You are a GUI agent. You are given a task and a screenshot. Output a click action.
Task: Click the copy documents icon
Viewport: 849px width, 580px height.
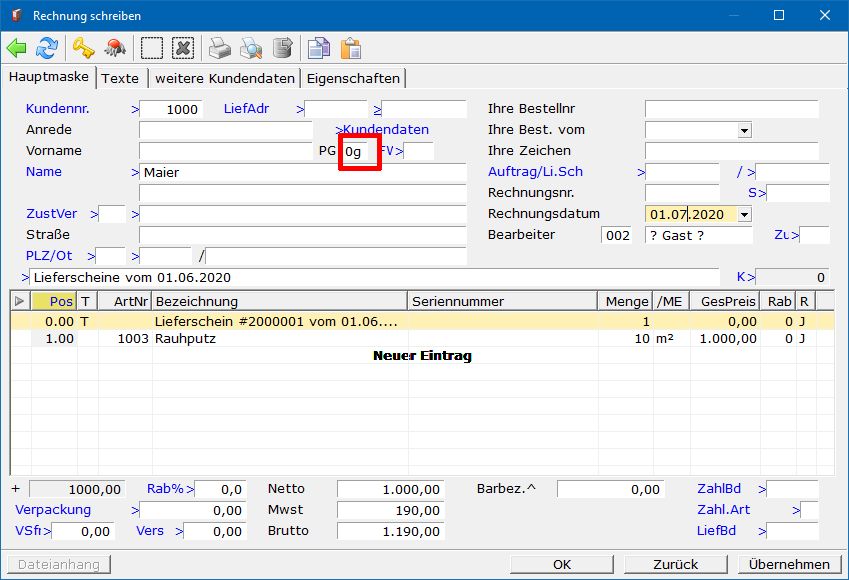[318, 48]
